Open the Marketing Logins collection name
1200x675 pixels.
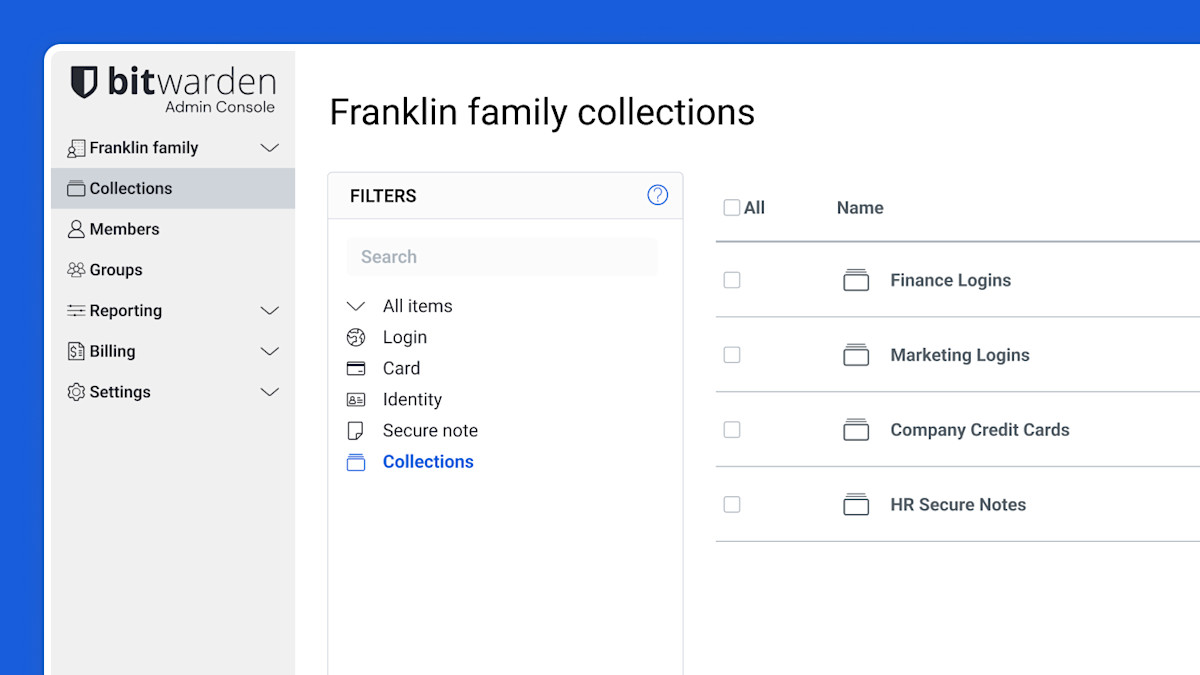(959, 355)
